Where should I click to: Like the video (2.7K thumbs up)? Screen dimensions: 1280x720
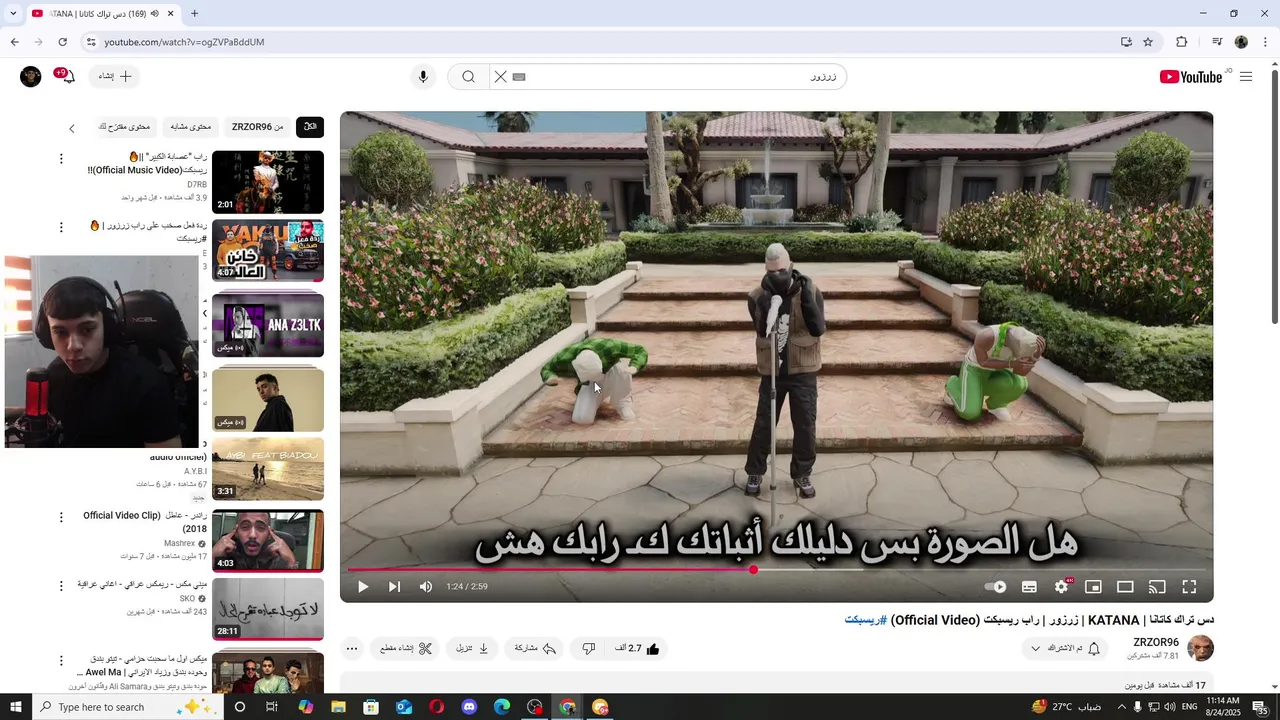[637, 648]
